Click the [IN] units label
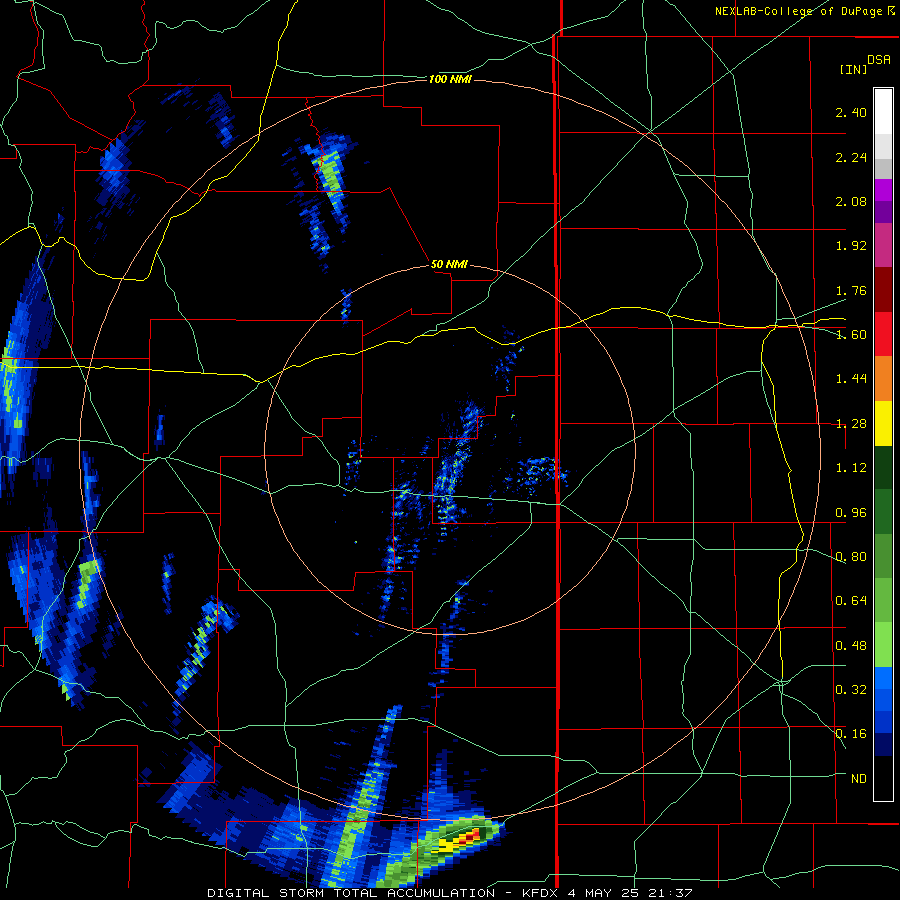900x900 pixels. click(x=853, y=69)
